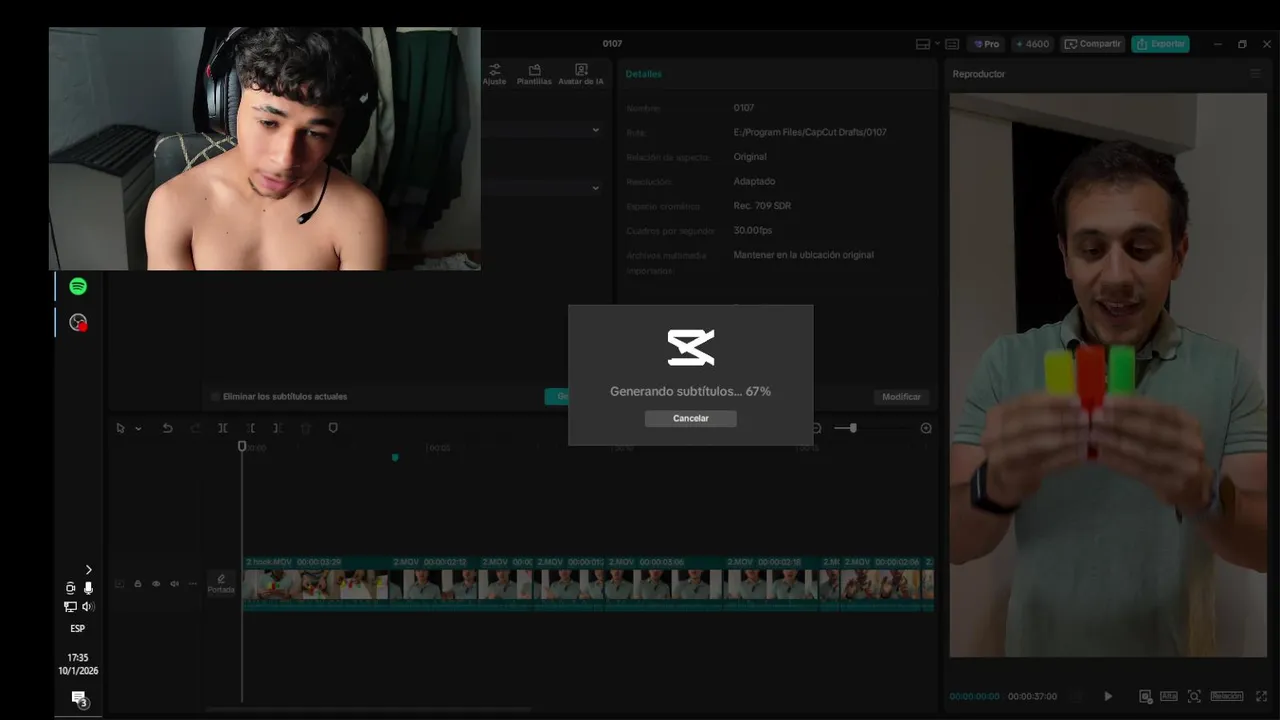The image size is (1280, 720).
Task: Open the Plantillas tab
Action: (534, 75)
